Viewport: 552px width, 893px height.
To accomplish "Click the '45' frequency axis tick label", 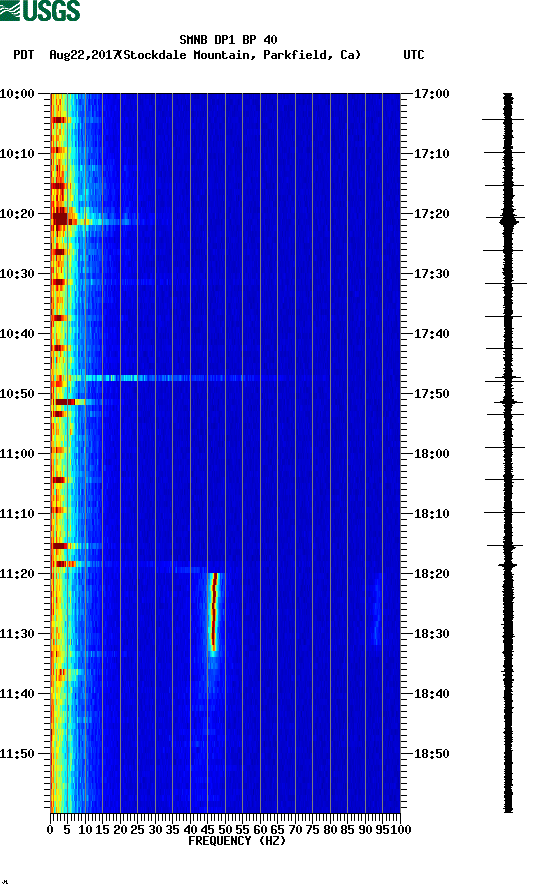I will tap(207, 830).
